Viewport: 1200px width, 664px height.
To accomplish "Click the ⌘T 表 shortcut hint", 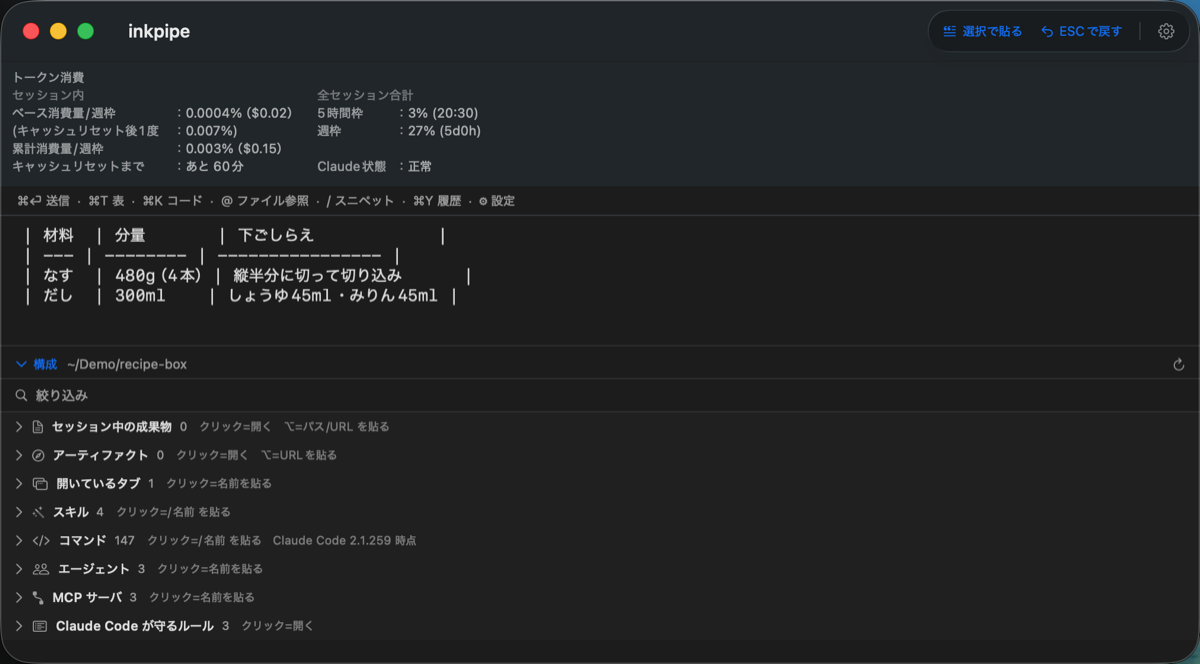I will coord(105,201).
